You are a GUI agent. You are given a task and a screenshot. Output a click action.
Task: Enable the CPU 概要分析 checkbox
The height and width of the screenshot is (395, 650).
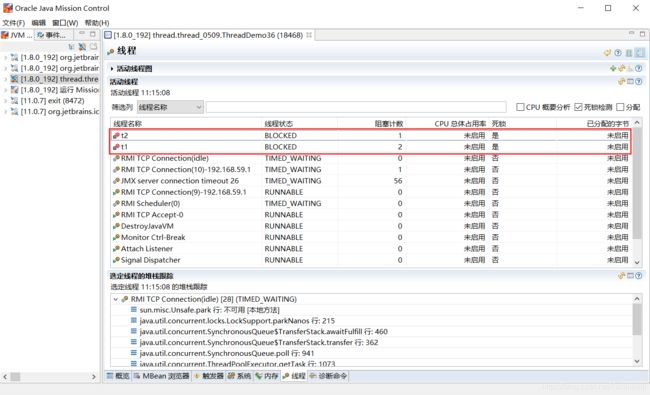point(520,107)
